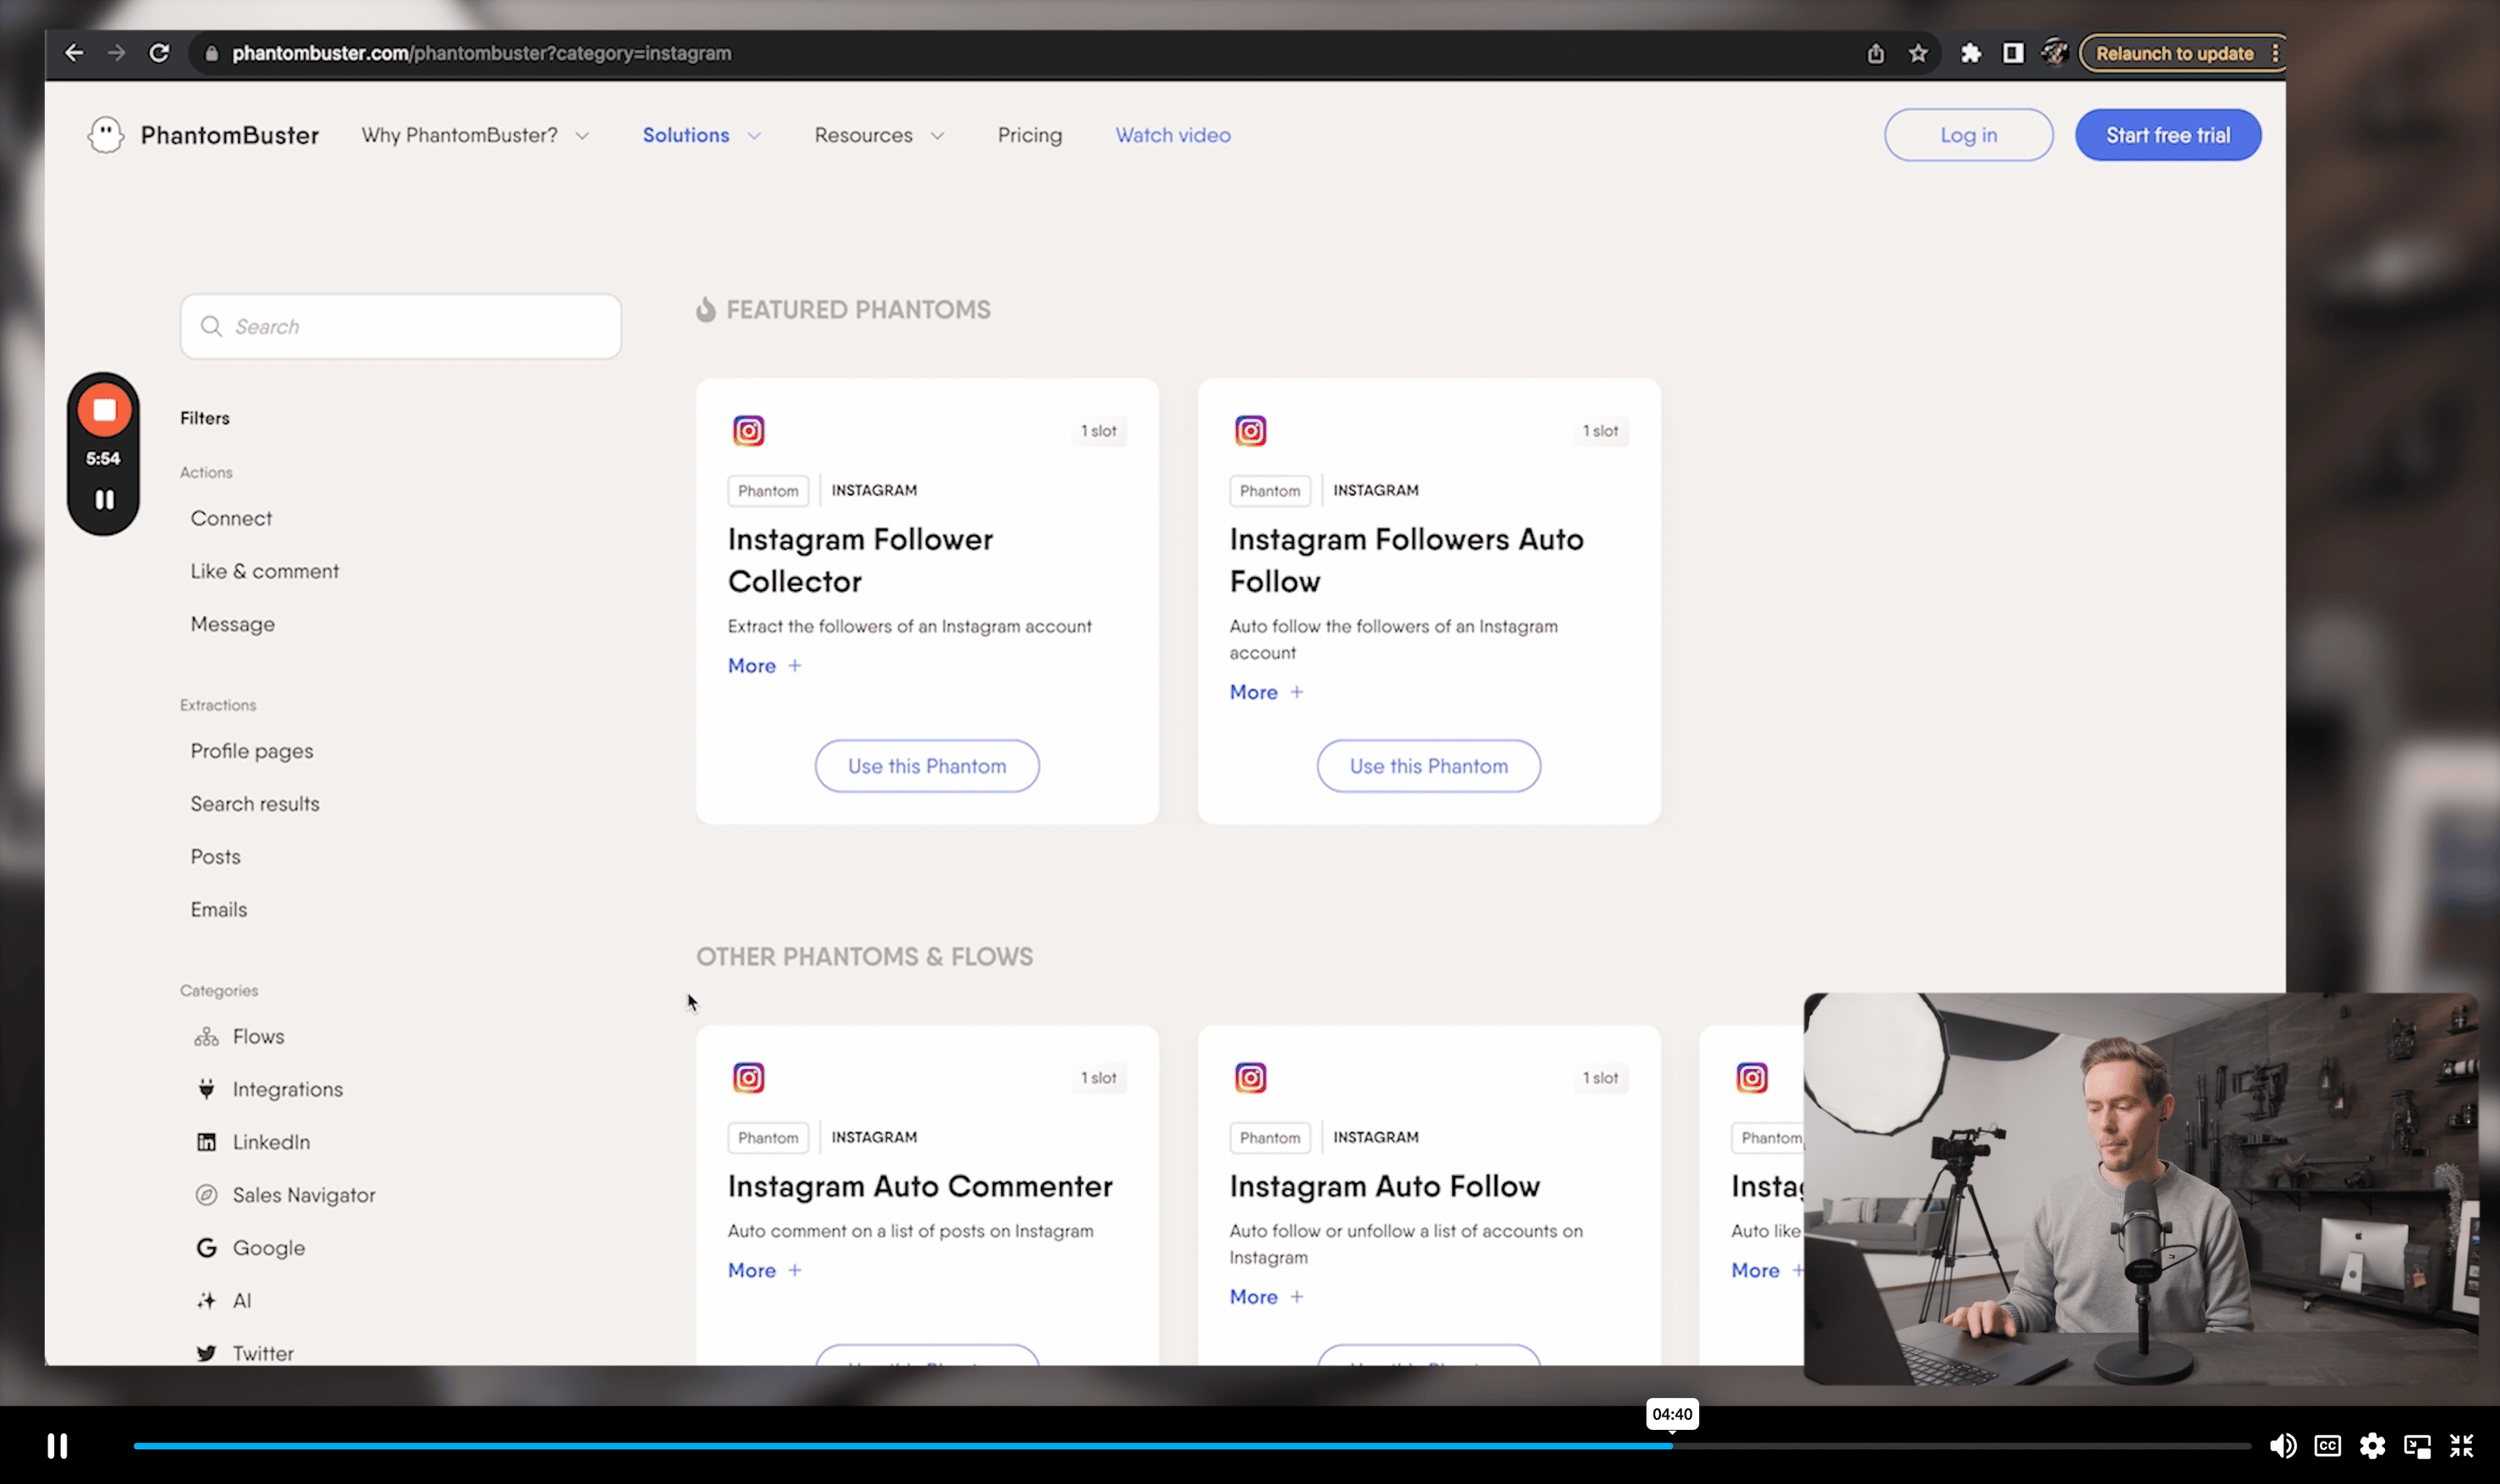The height and width of the screenshot is (1484, 2500).
Task: Click the PhantomBuster ghost logo
Action: 106,135
